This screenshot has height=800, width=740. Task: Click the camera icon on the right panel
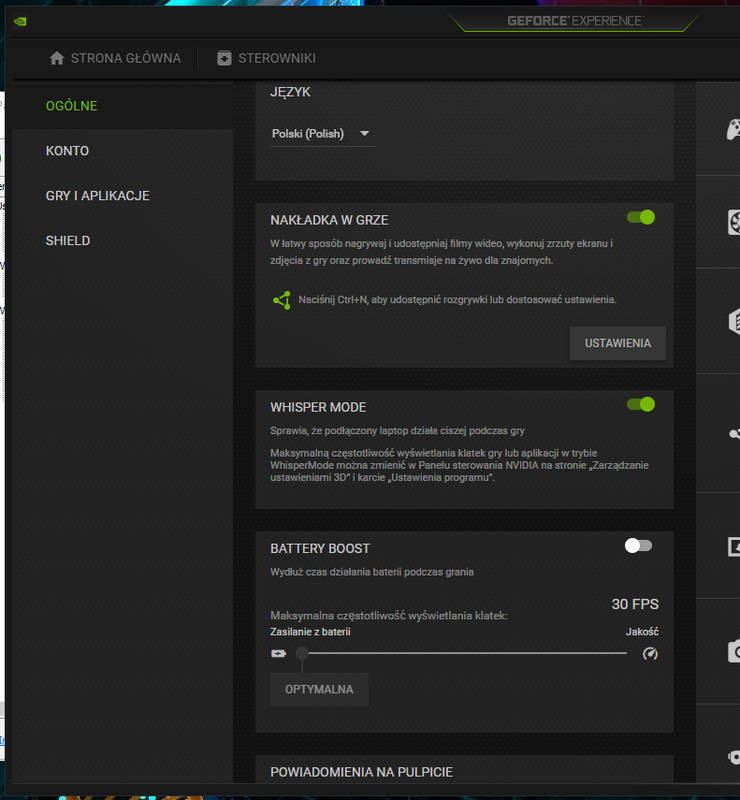734,652
